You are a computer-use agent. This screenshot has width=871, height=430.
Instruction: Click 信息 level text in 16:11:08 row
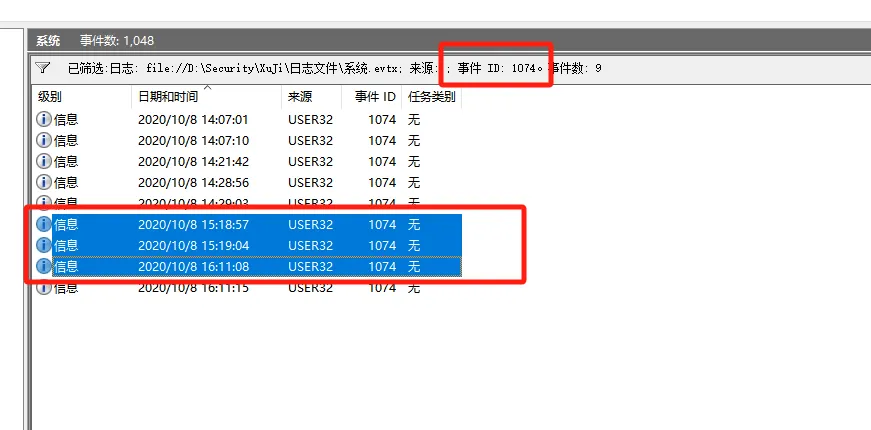point(66,267)
